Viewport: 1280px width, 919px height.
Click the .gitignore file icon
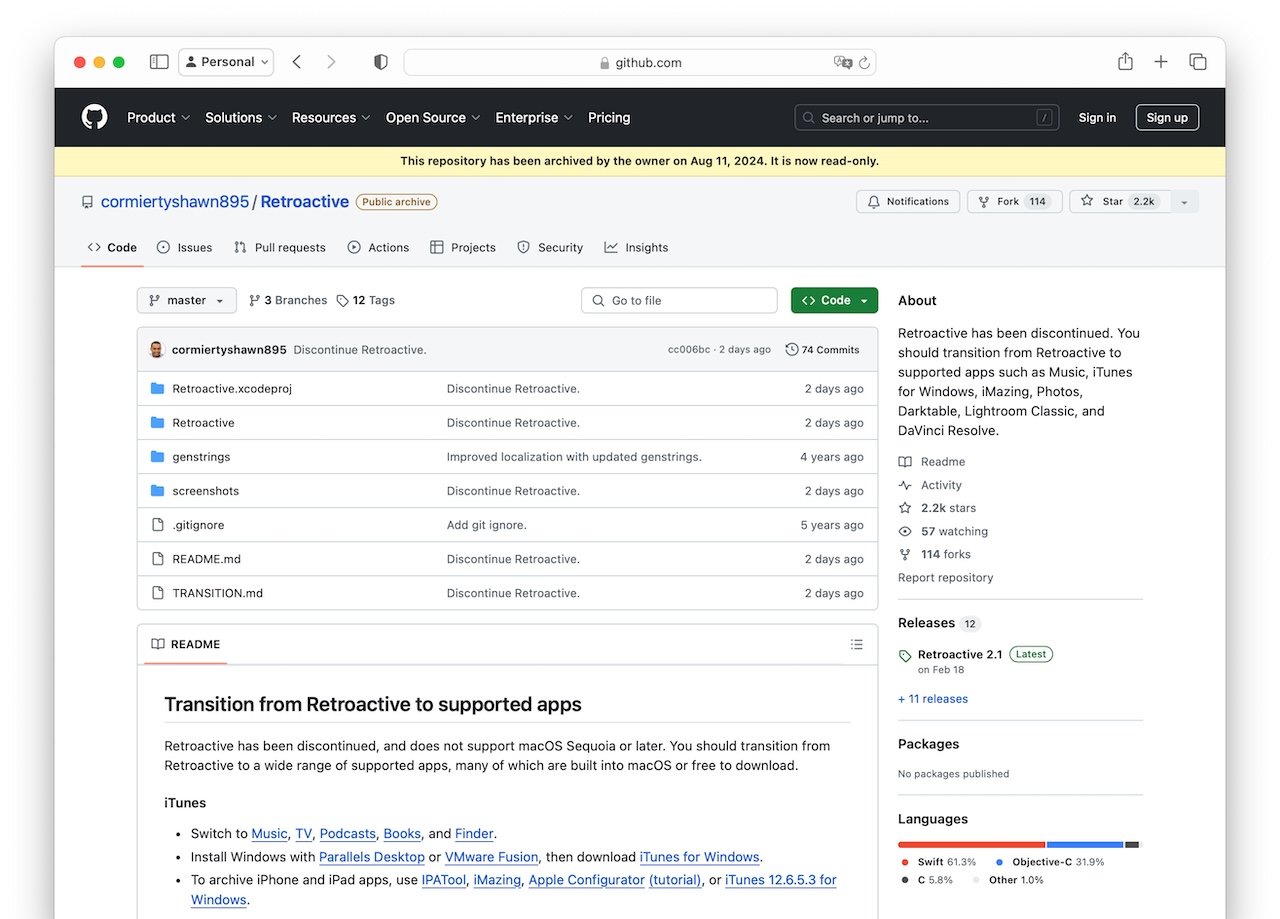coord(157,524)
